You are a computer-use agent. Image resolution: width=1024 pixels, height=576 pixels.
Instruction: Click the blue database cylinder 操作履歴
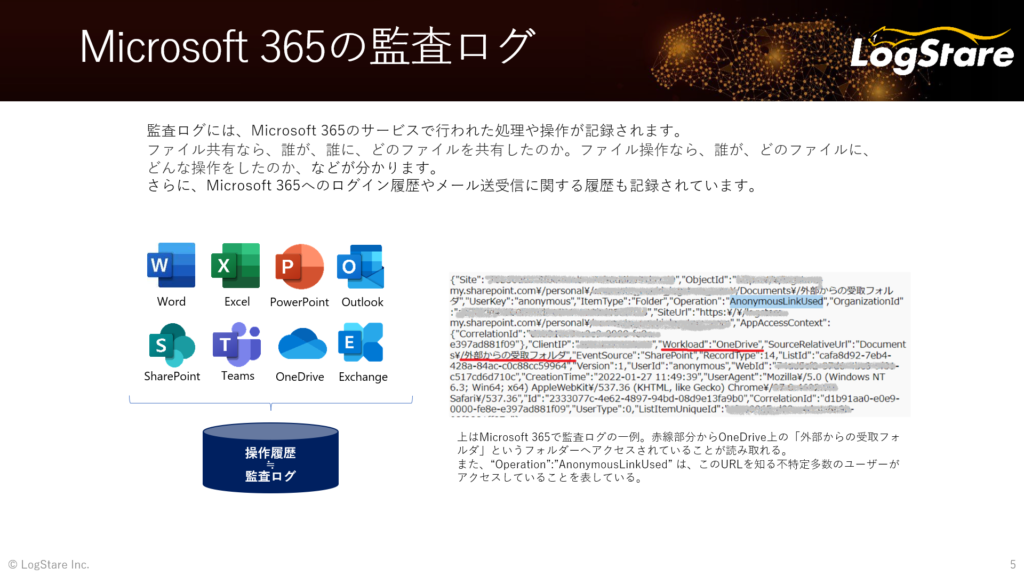tap(270, 457)
